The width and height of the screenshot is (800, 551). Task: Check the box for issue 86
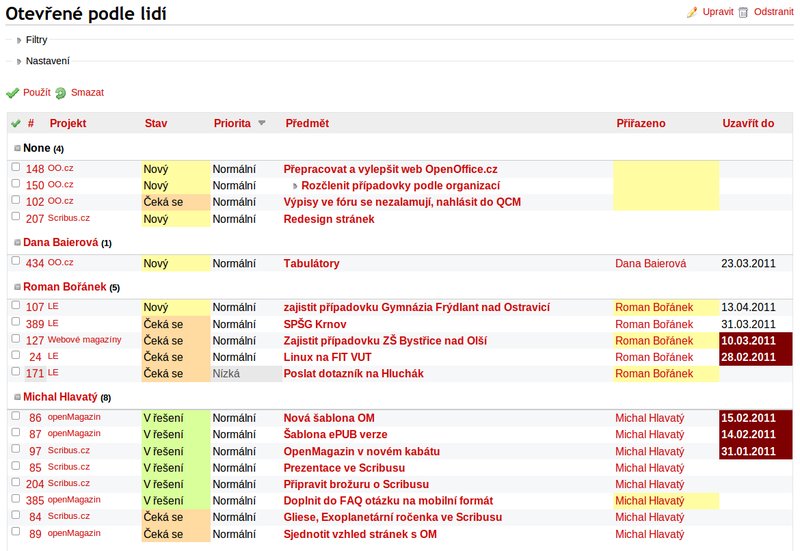[x=16, y=416]
